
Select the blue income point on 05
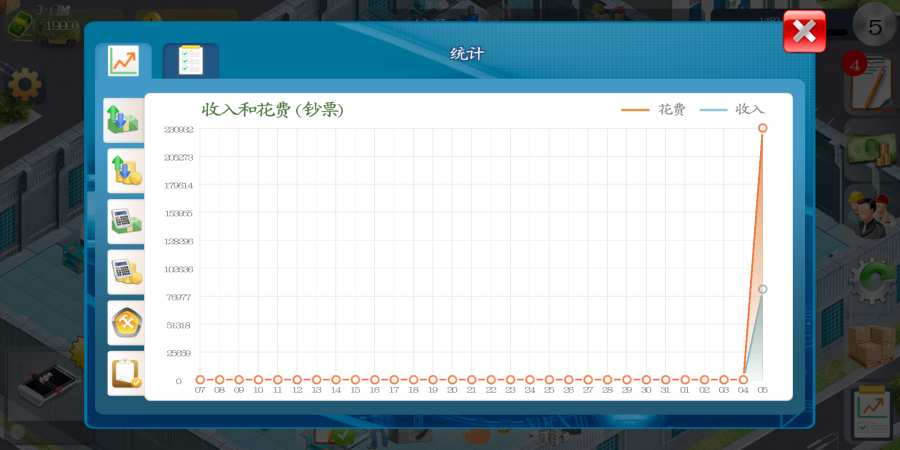(763, 289)
